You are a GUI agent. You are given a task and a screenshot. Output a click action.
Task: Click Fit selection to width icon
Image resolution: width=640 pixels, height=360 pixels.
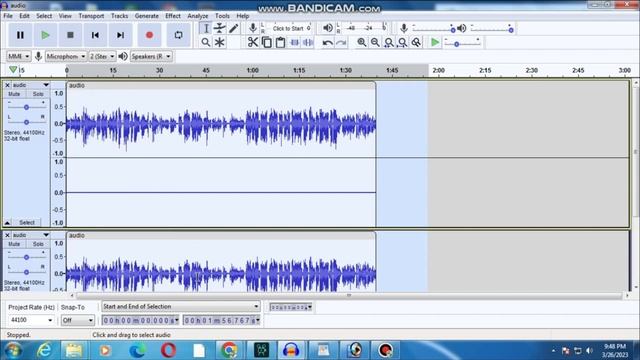click(389, 42)
